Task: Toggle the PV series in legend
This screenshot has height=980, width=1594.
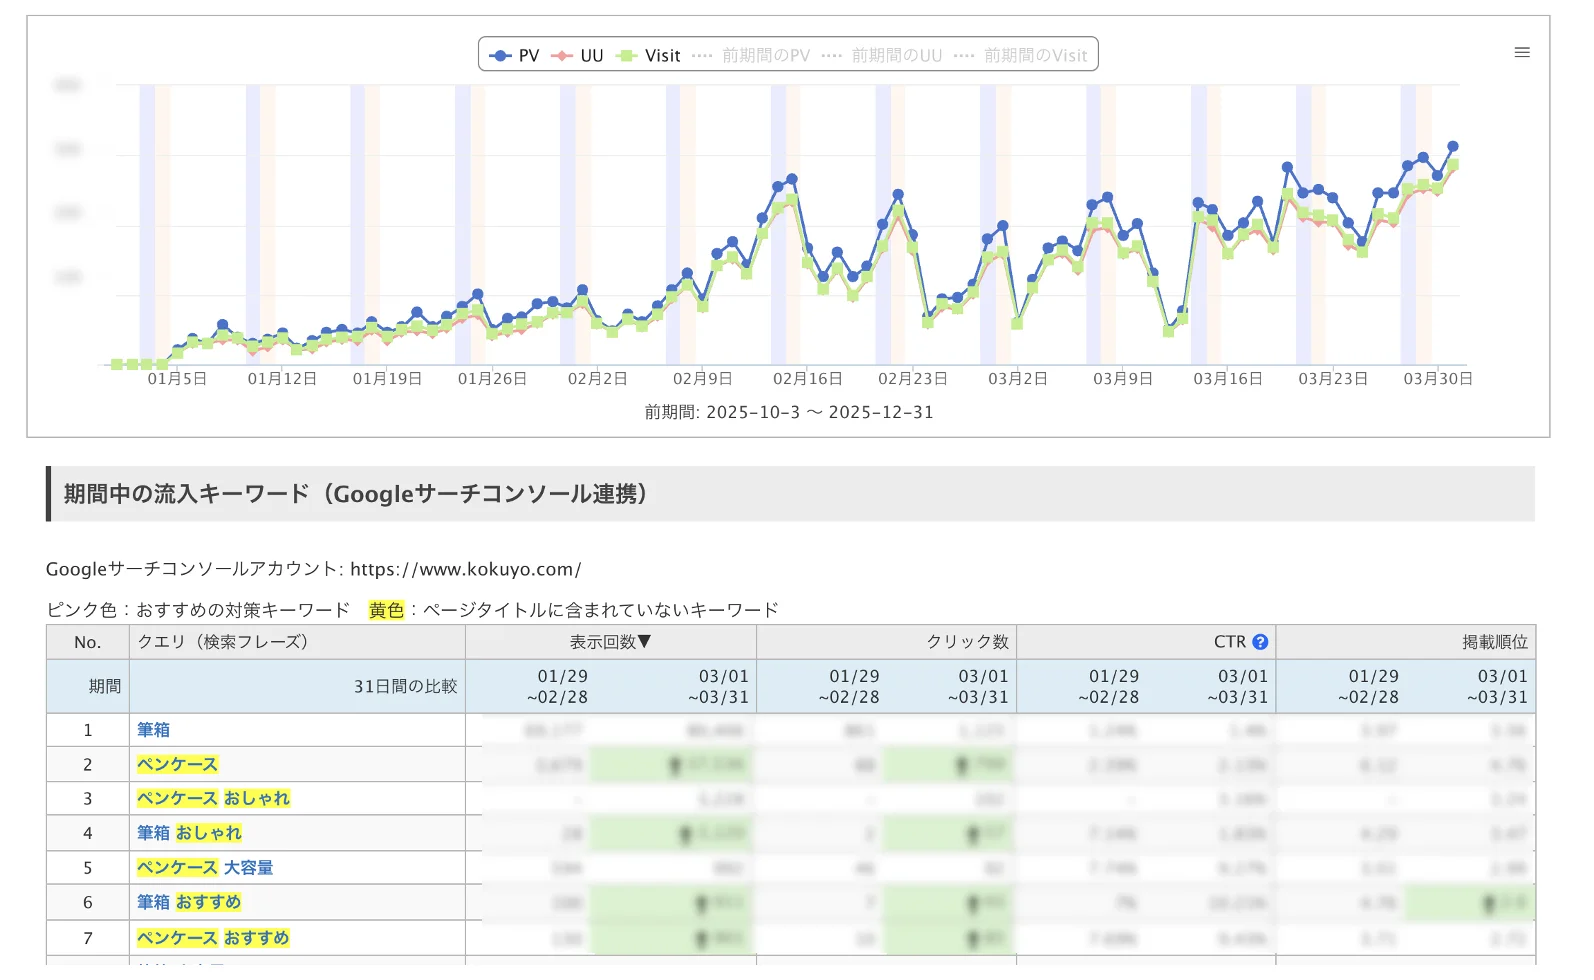Action: click(514, 56)
